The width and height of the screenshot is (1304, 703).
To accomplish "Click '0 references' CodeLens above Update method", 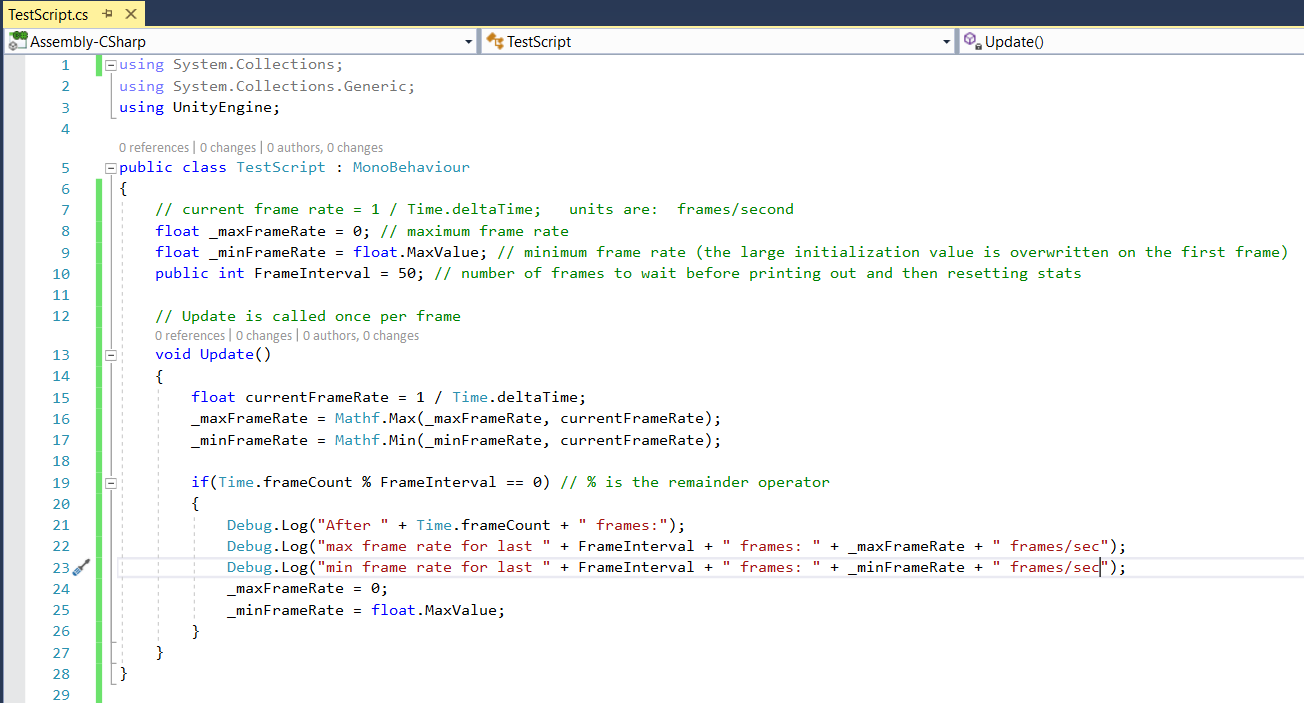I will pos(190,336).
